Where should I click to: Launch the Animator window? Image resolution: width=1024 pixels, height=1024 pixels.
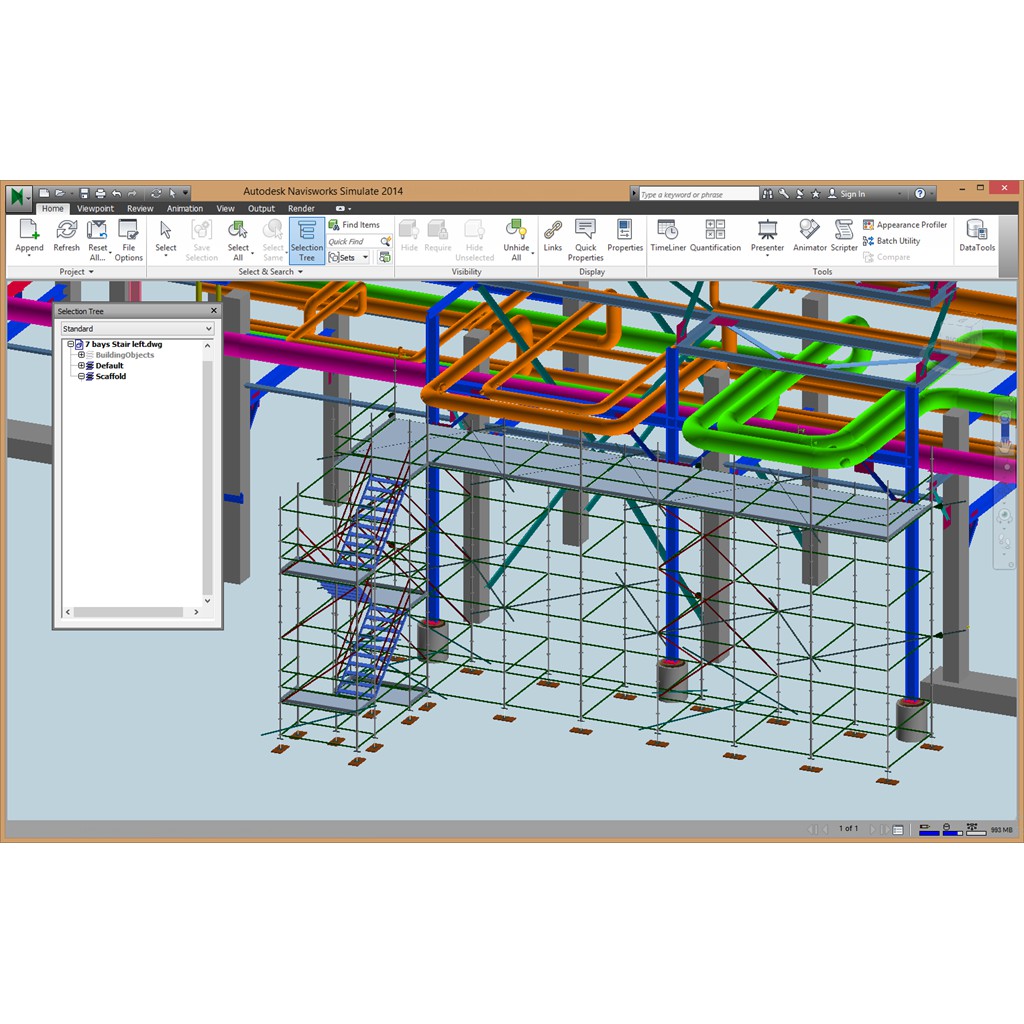click(x=810, y=236)
